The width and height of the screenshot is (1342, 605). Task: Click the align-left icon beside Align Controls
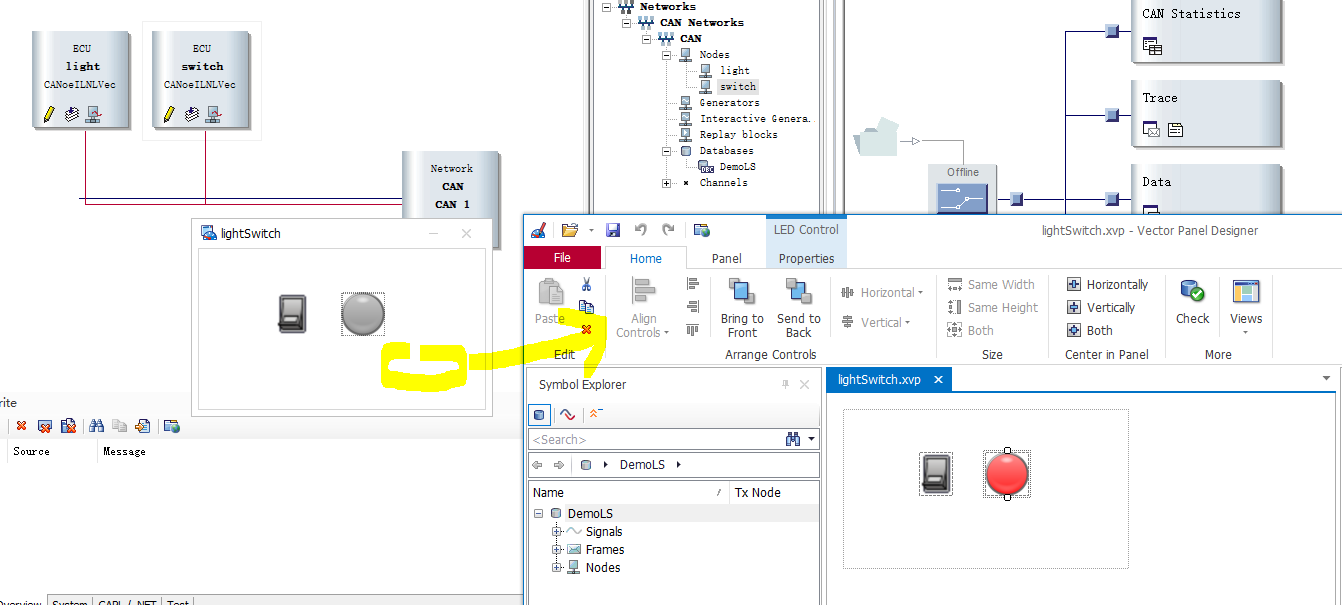click(693, 284)
